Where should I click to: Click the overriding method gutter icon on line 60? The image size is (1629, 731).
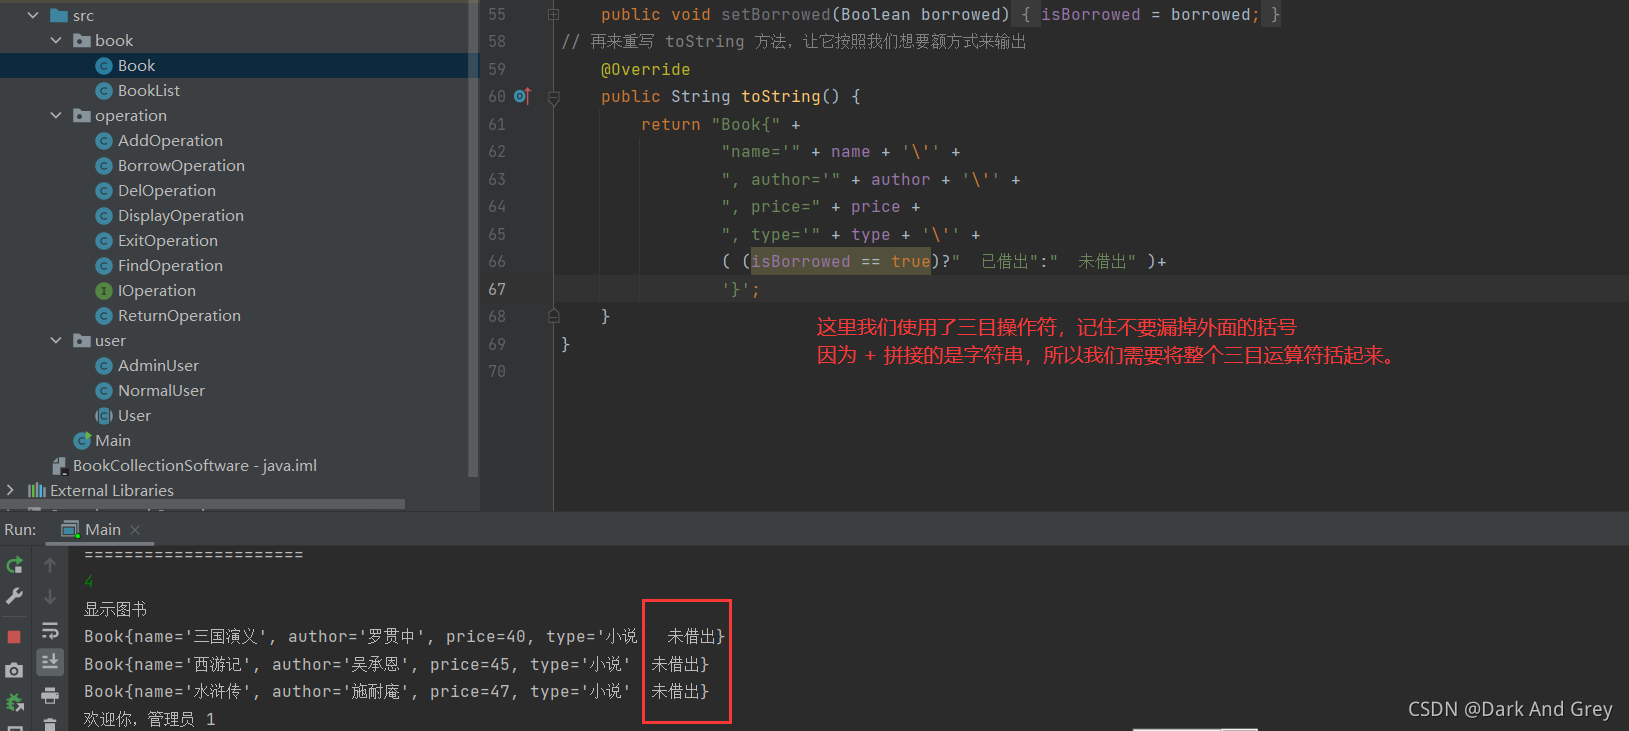pos(522,96)
